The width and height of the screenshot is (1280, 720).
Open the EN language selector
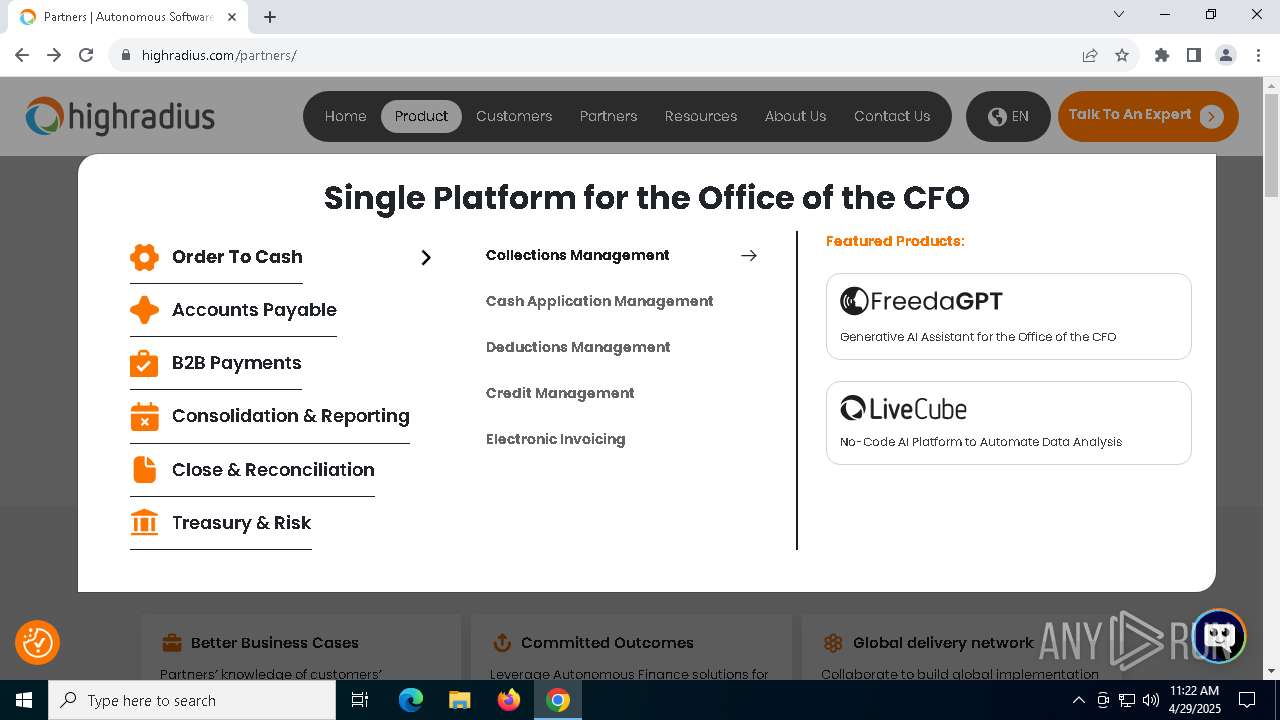tap(1008, 116)
